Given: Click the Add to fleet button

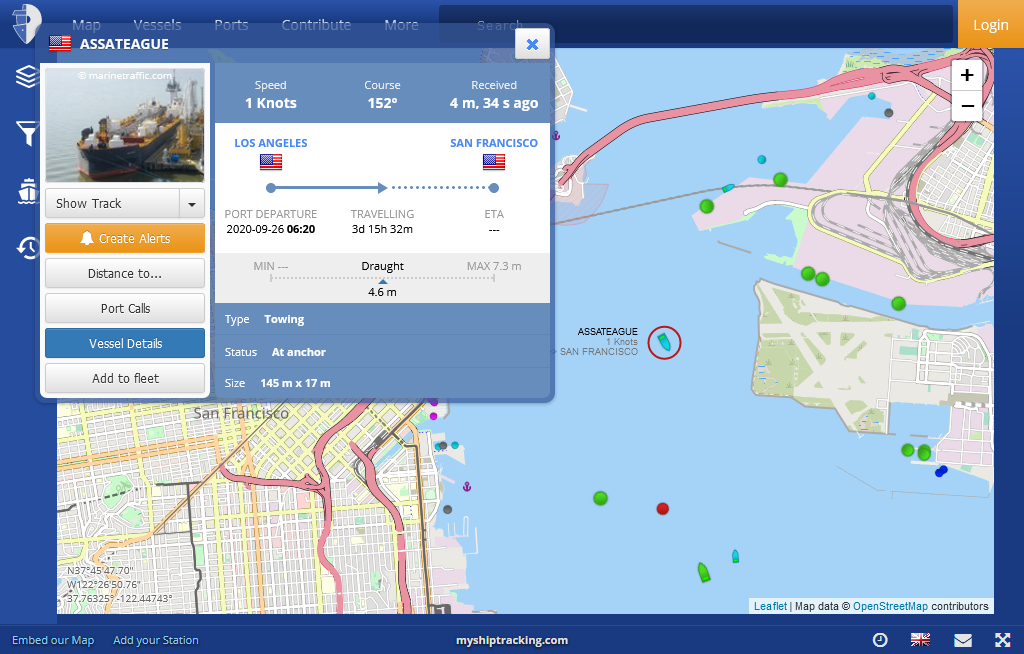Looking at the screenshot, I should [125, 379].
